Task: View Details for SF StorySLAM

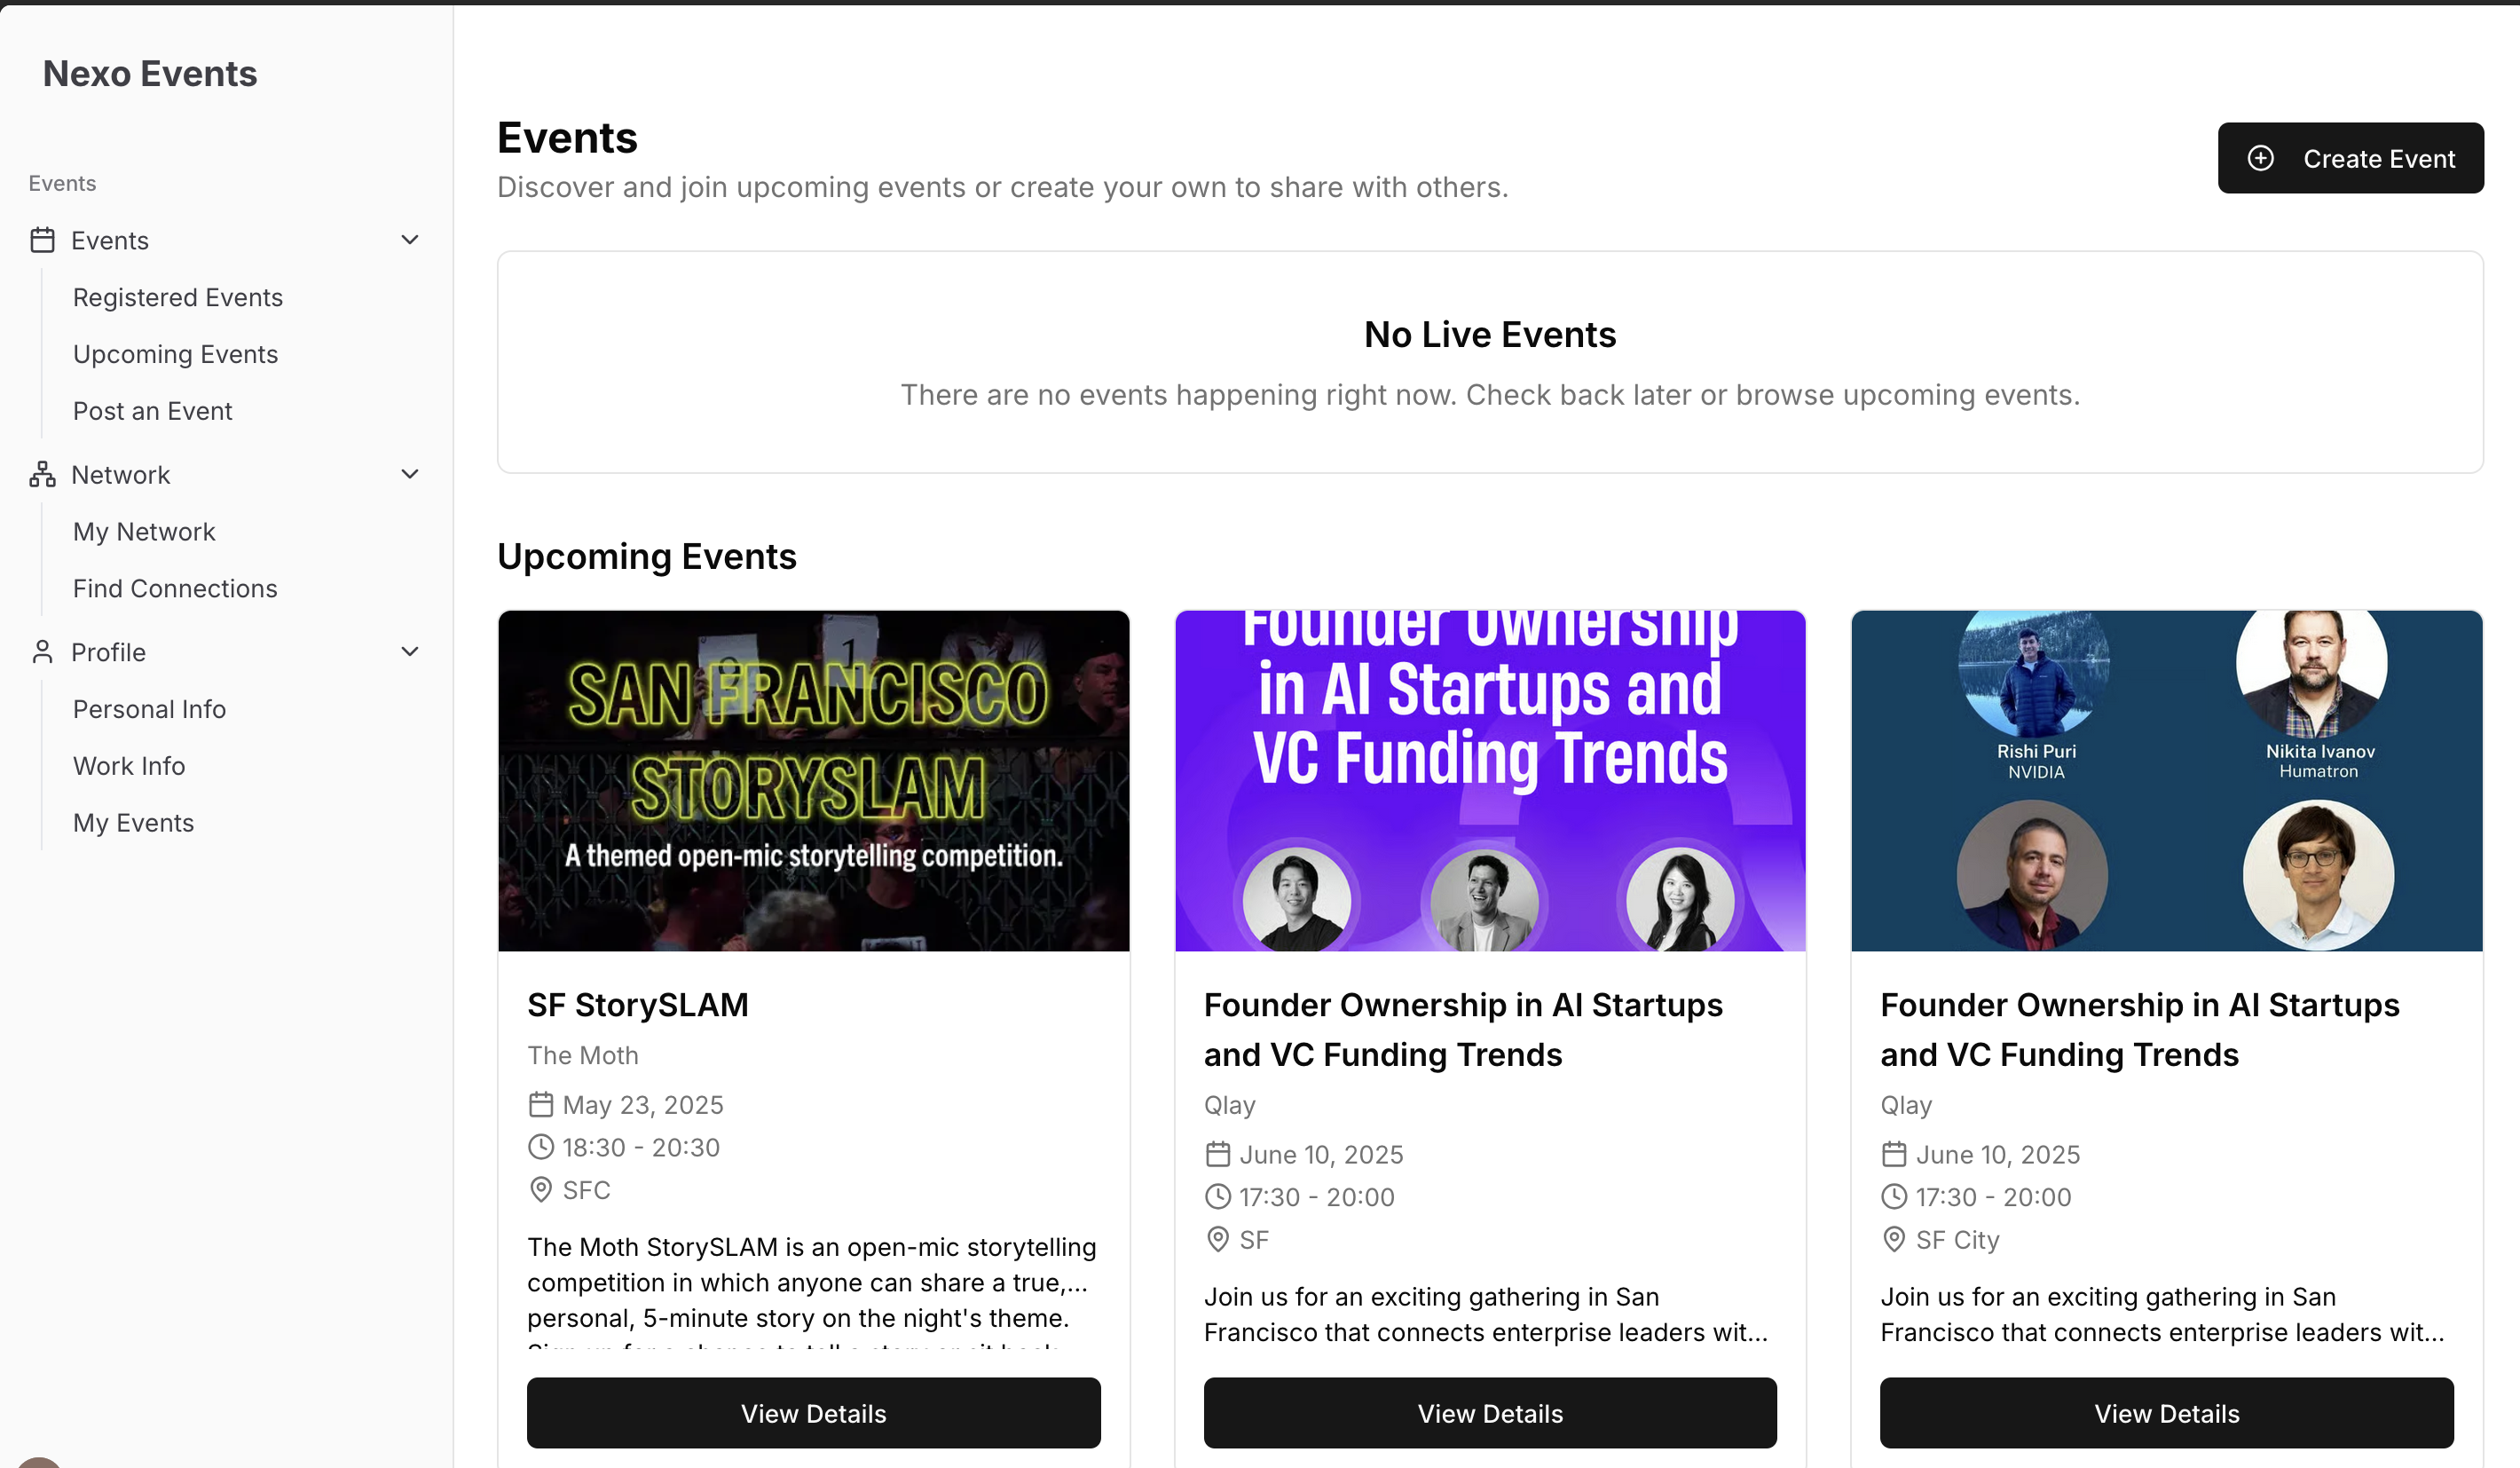Action: click(813, 1413)
